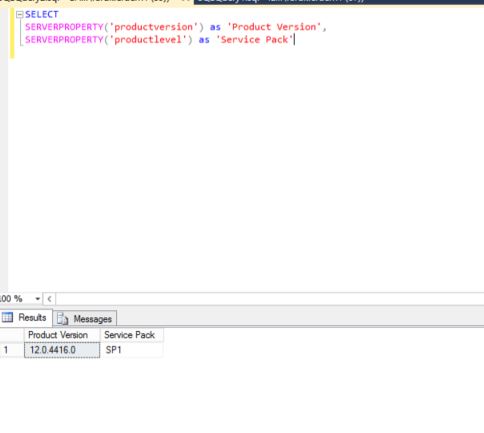
Task: Select the Service Pack column header
Action: click(x=132, y=335)
